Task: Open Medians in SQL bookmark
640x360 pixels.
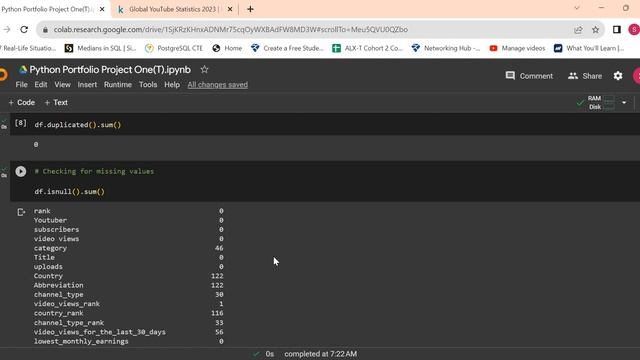Action: point(100,48)
